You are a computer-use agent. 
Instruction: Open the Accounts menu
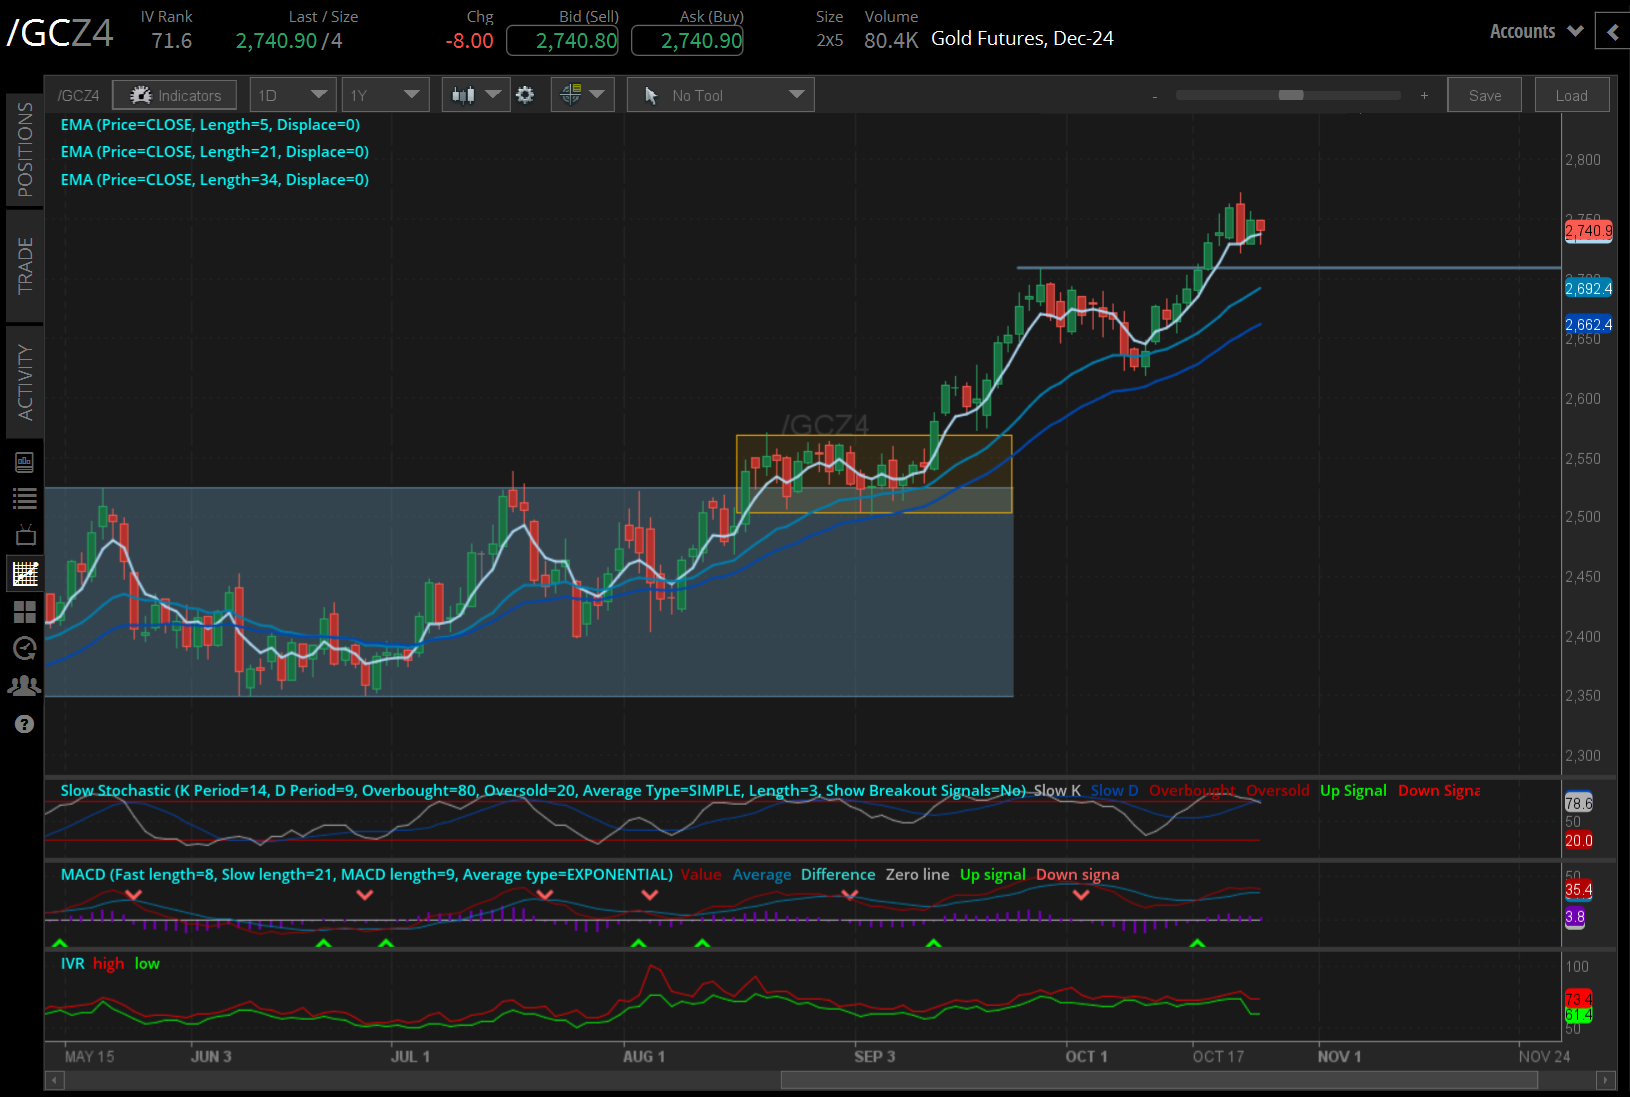coord(1535,31)
